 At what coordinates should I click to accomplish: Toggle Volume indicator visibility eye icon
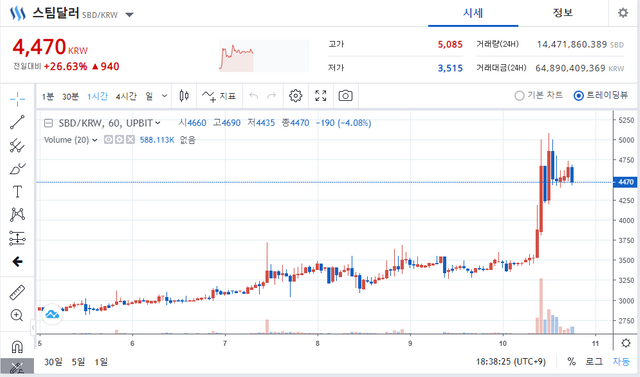(108, 140)
